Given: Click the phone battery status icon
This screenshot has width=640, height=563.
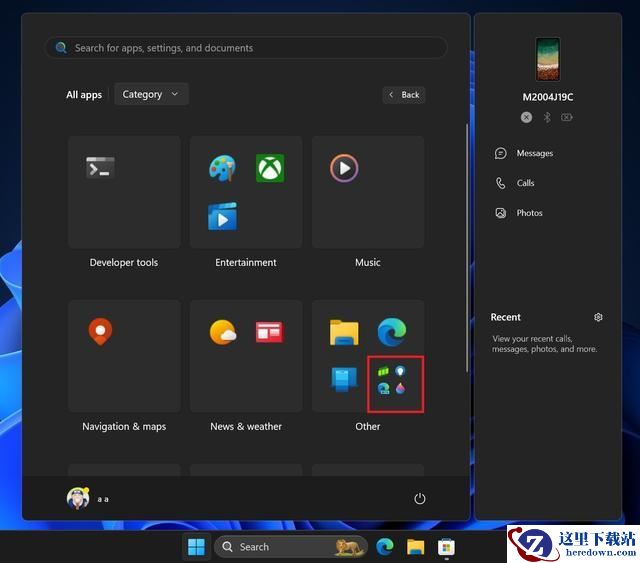Looking at the screenshot, I should (x=567, y=118).
